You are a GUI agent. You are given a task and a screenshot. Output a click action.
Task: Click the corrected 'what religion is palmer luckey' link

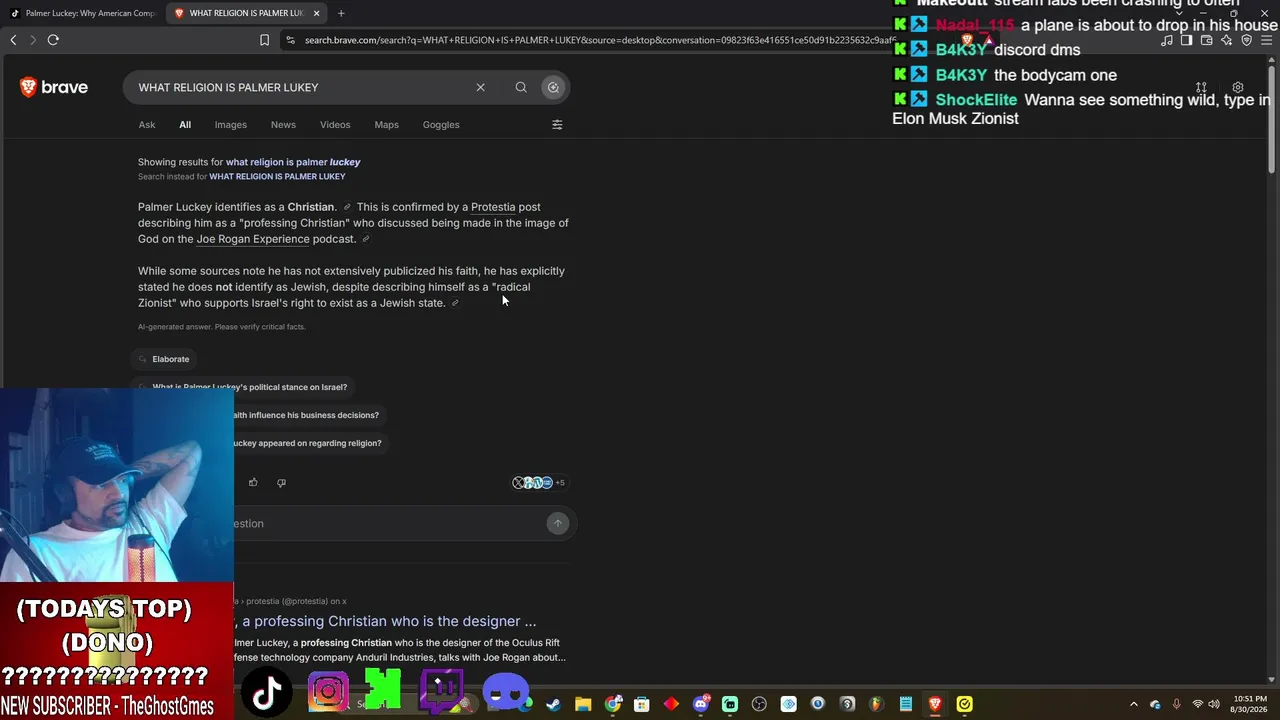(293, 162)
